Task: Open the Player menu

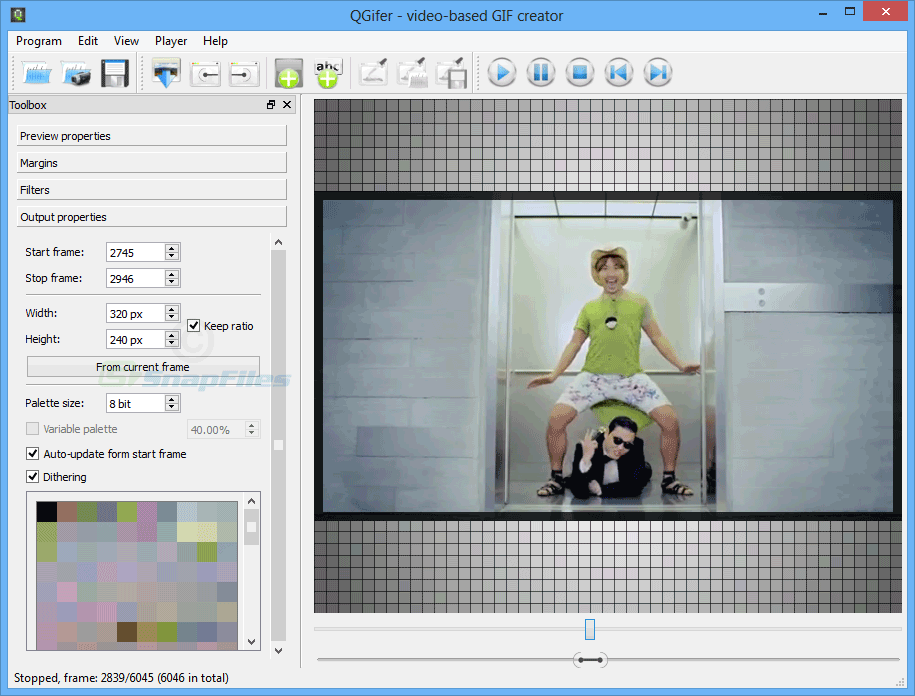Action: click(171, 41)
